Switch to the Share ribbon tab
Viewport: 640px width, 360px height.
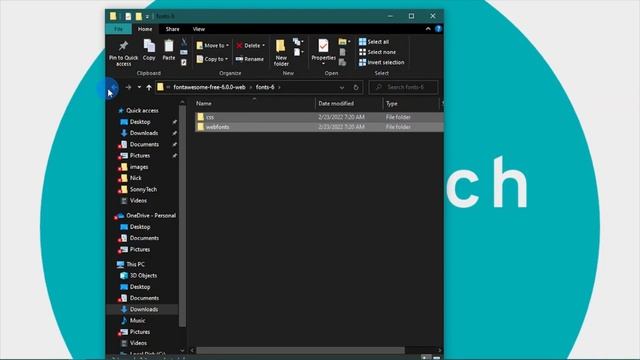tap(172, 29)
